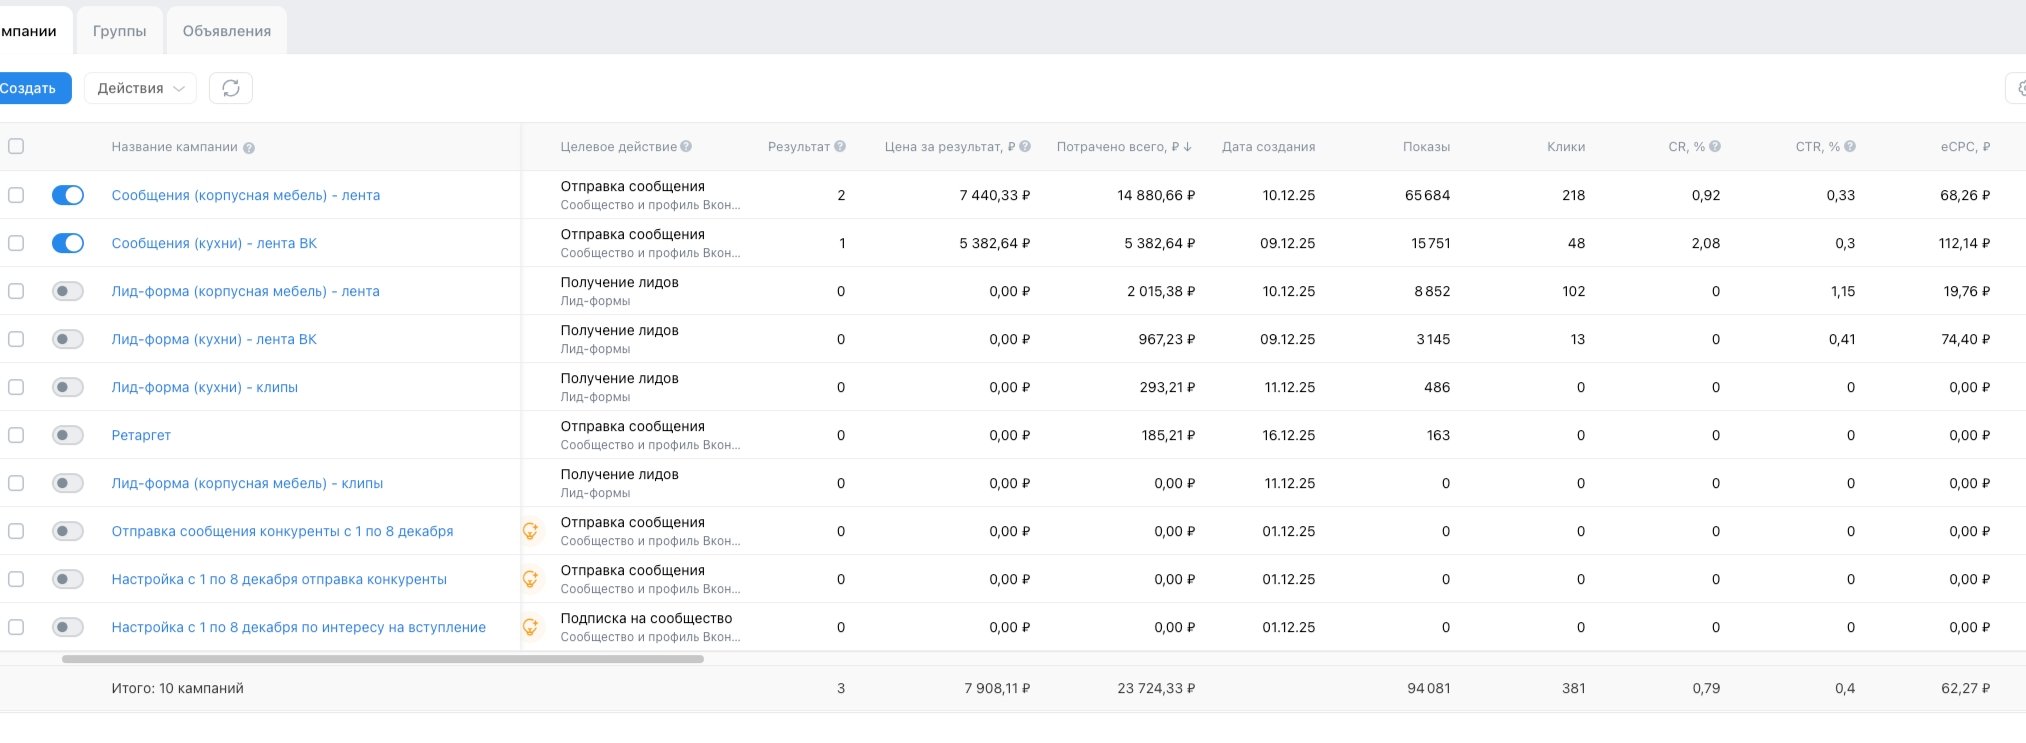Enable the Ретаргет campaign toggle
Viewport: 2026px width, 743px height.
click(x=68, y=435)
